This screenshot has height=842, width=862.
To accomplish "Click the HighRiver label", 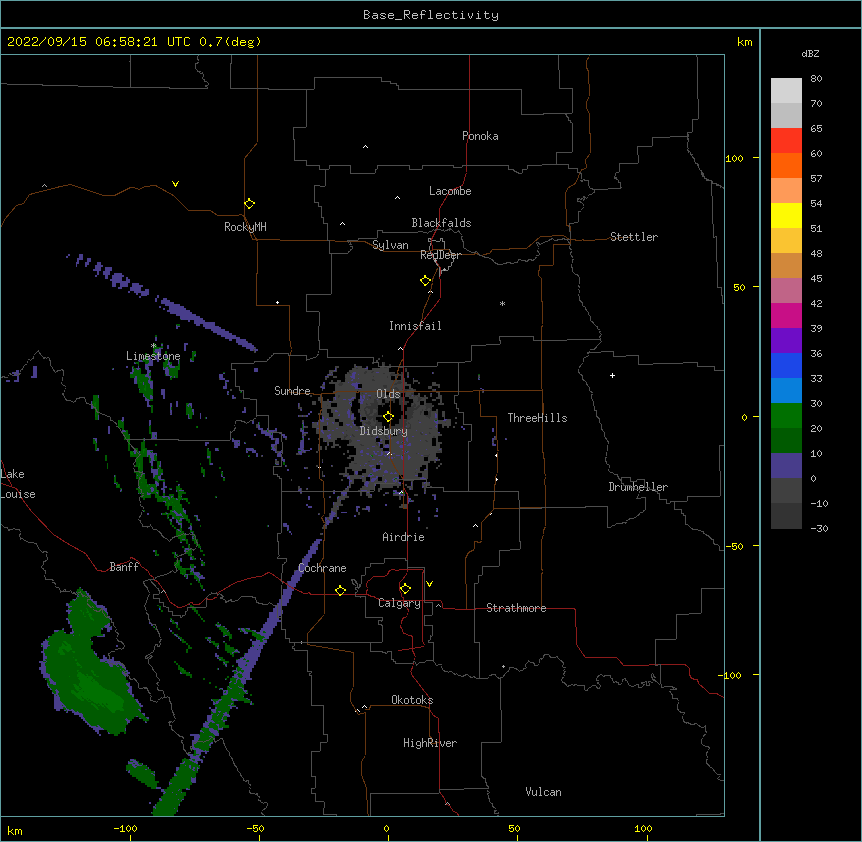I will [430, 743].
